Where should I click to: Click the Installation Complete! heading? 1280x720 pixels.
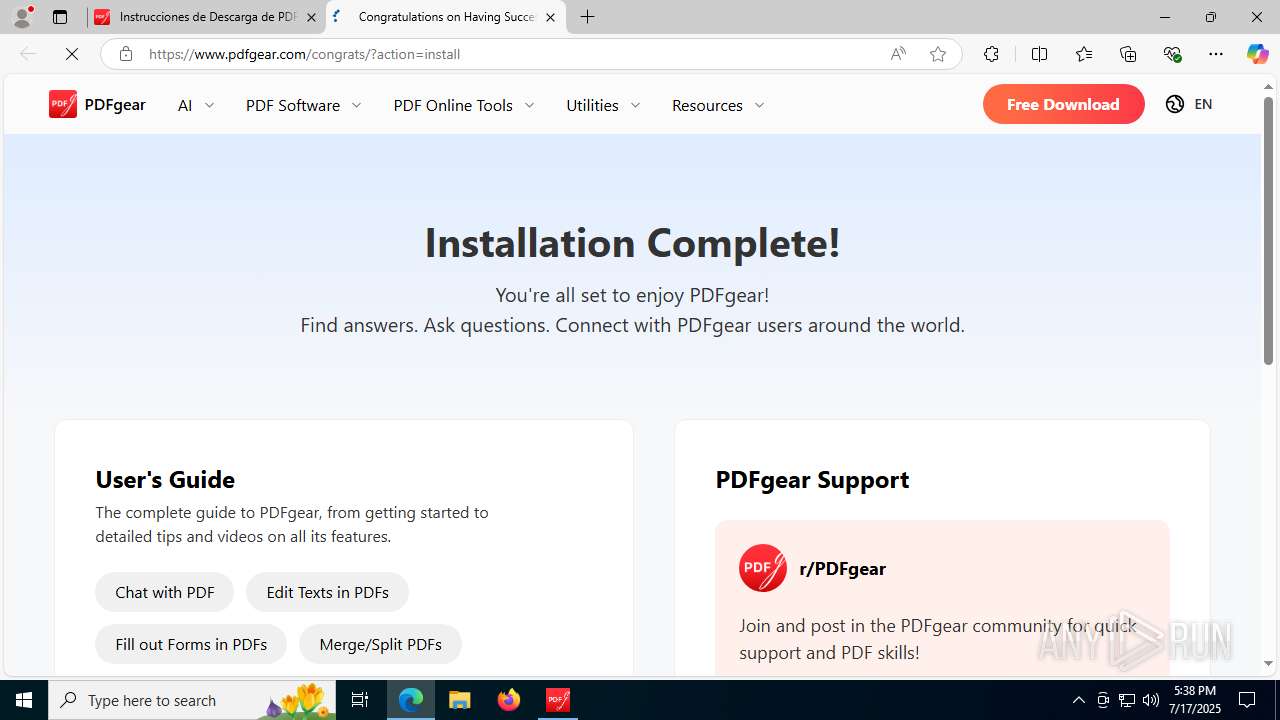(632, 242)
